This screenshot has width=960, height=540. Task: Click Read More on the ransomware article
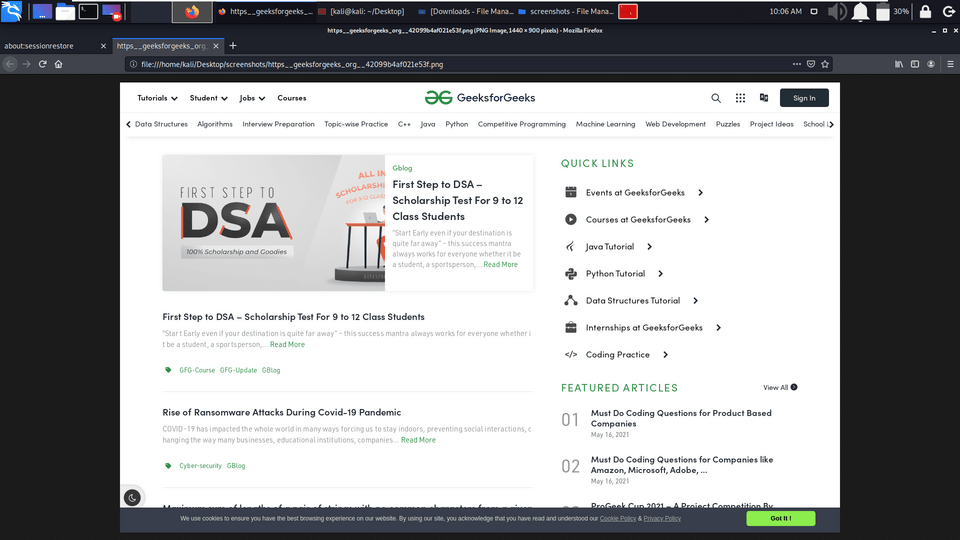(x=418, y=440)
